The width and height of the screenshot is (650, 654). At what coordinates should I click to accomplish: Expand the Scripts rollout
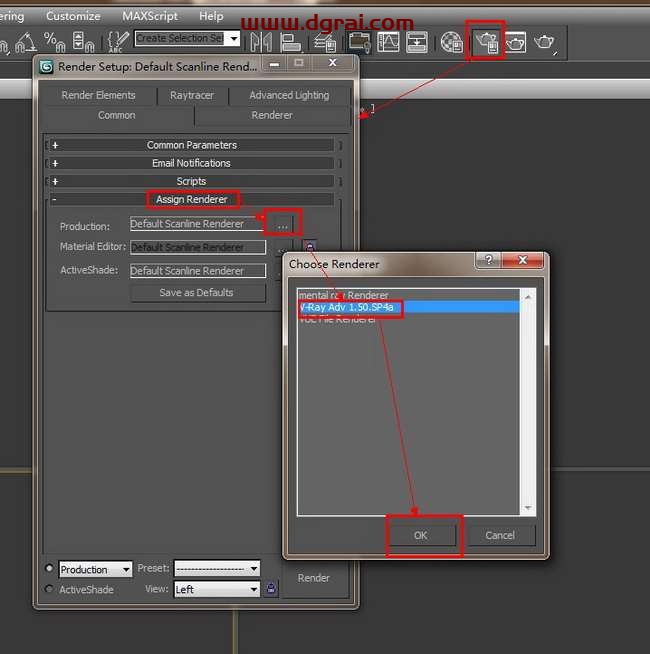click(191, 181)
